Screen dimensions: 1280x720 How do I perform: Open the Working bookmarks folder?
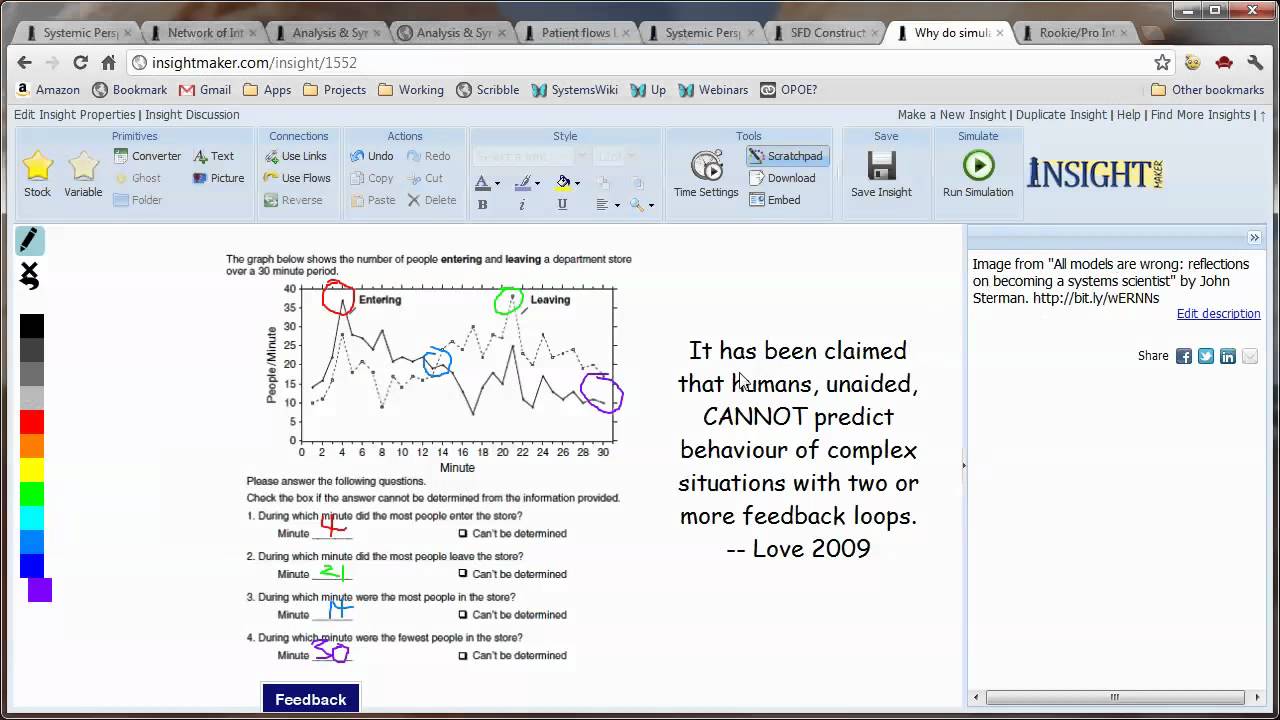click(x=411, y=89)
